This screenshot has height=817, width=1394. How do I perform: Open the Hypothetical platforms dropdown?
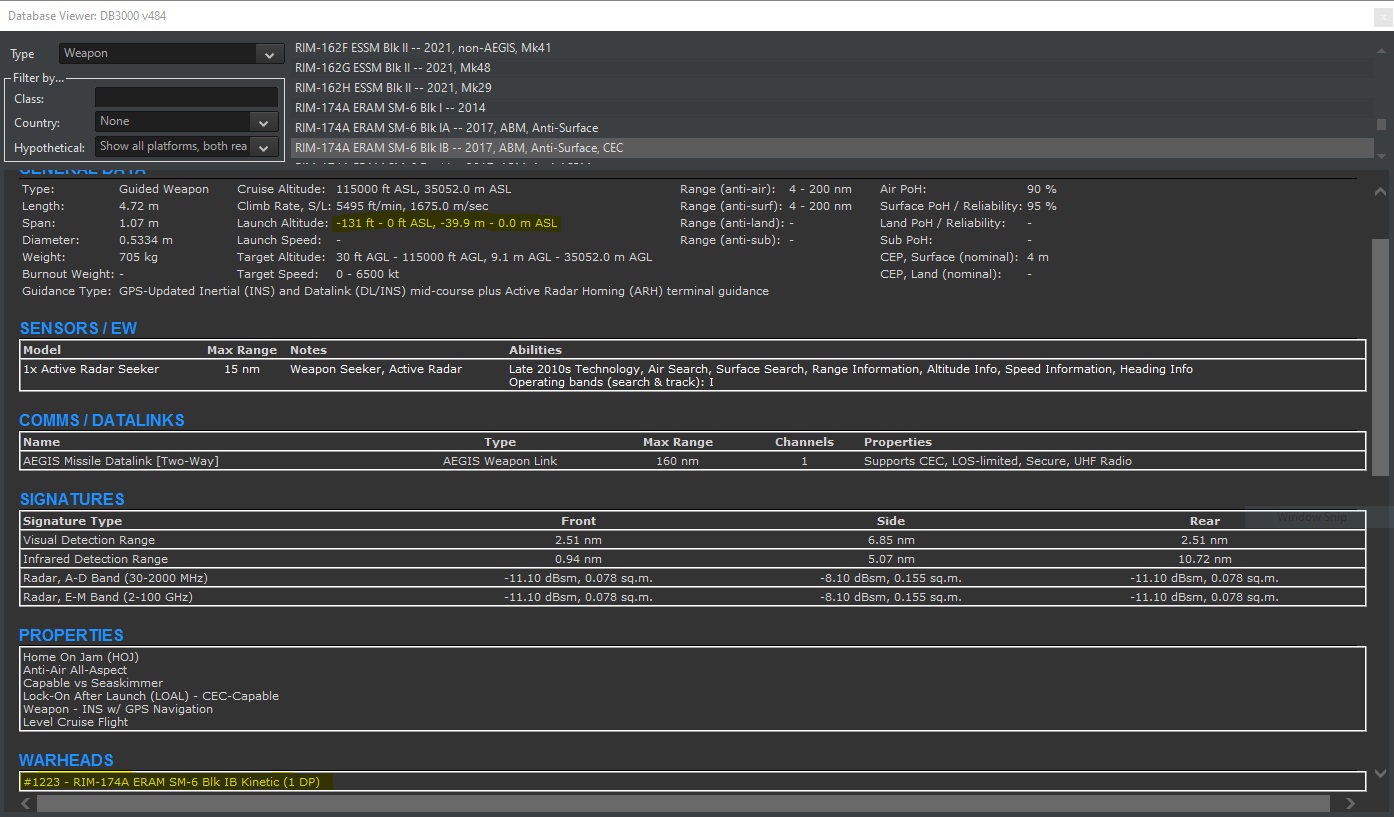click(187, 147)
